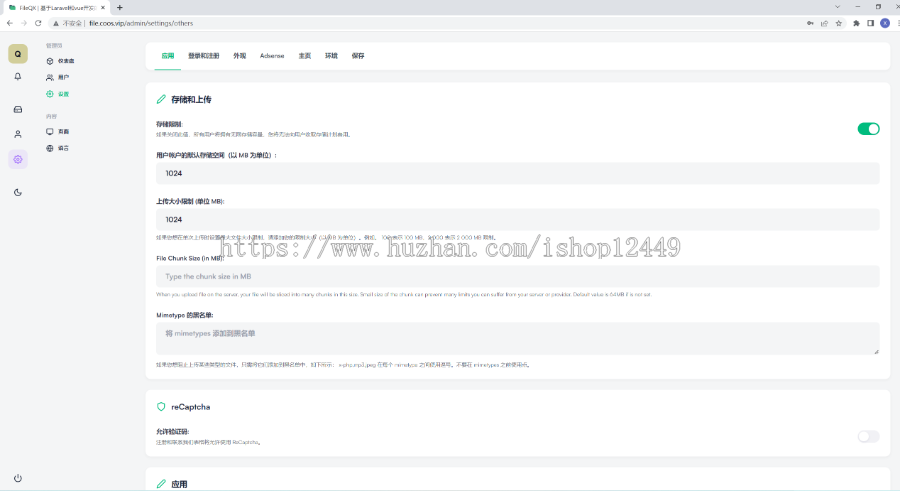Screen dimensions: 900x491
Task: Click the 用户 users icon in menu
Action: click(50, 77)
